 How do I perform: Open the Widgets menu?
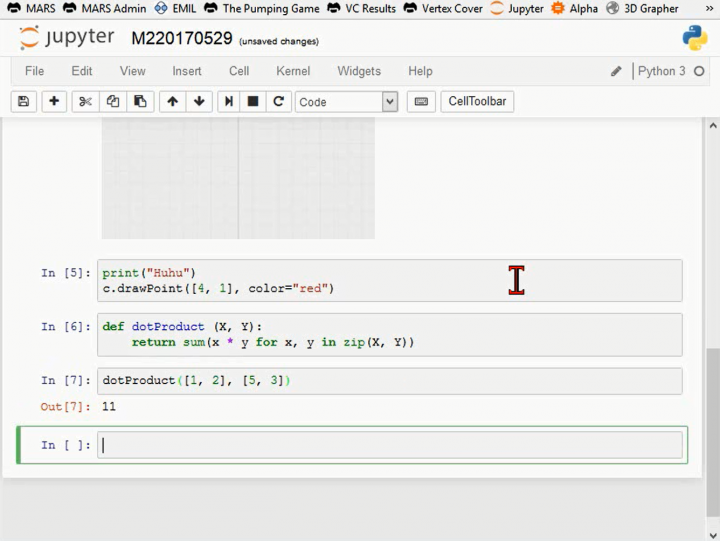coord(359,71)
